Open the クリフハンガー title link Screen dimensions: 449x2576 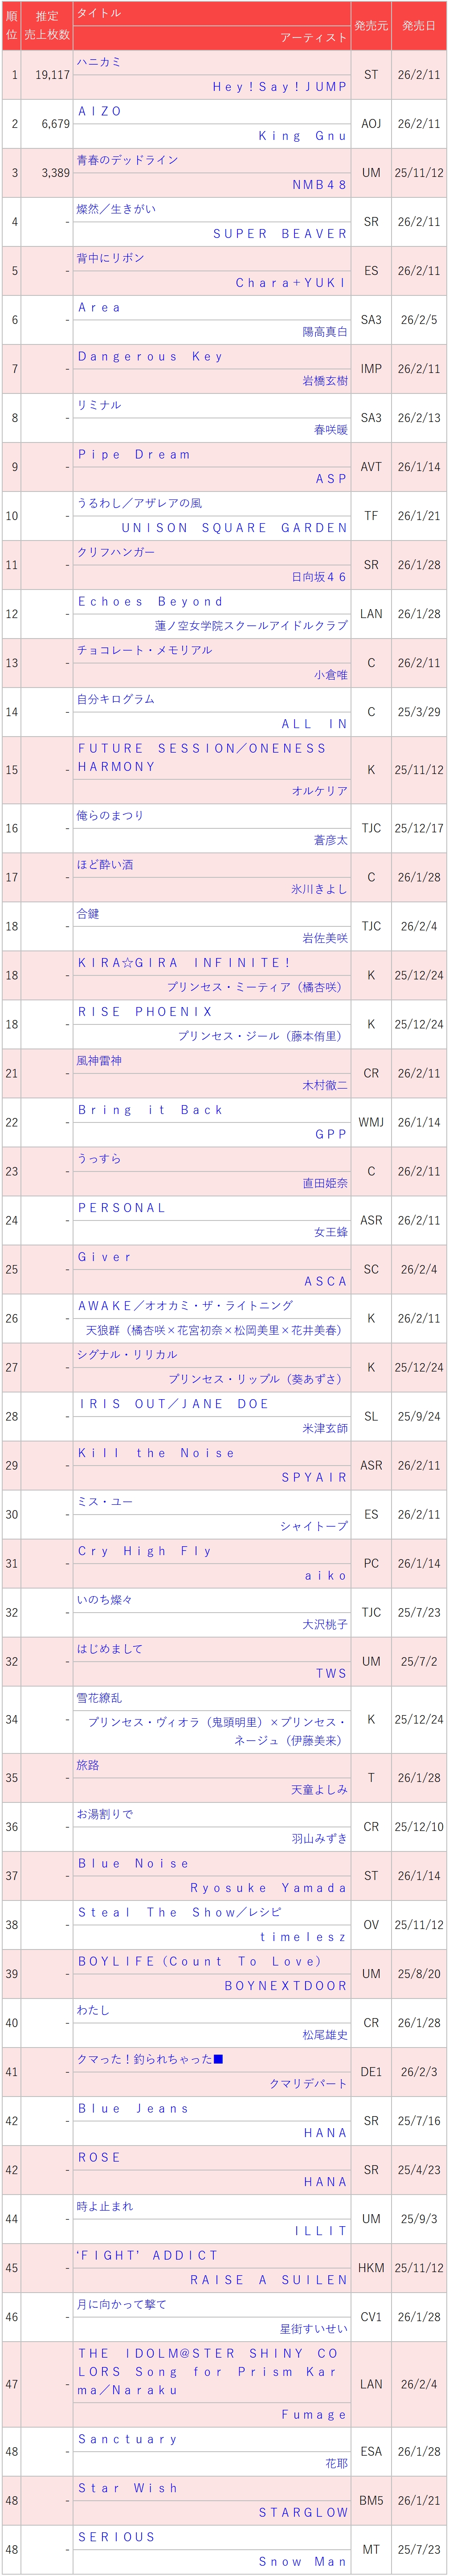116,552
